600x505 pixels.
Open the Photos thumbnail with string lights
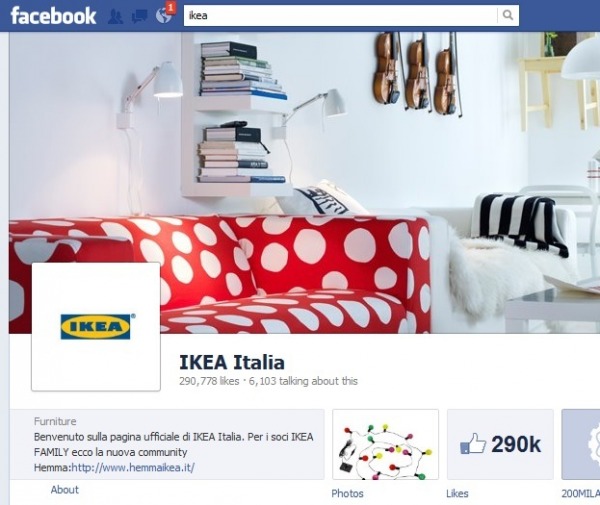point(385,445)
